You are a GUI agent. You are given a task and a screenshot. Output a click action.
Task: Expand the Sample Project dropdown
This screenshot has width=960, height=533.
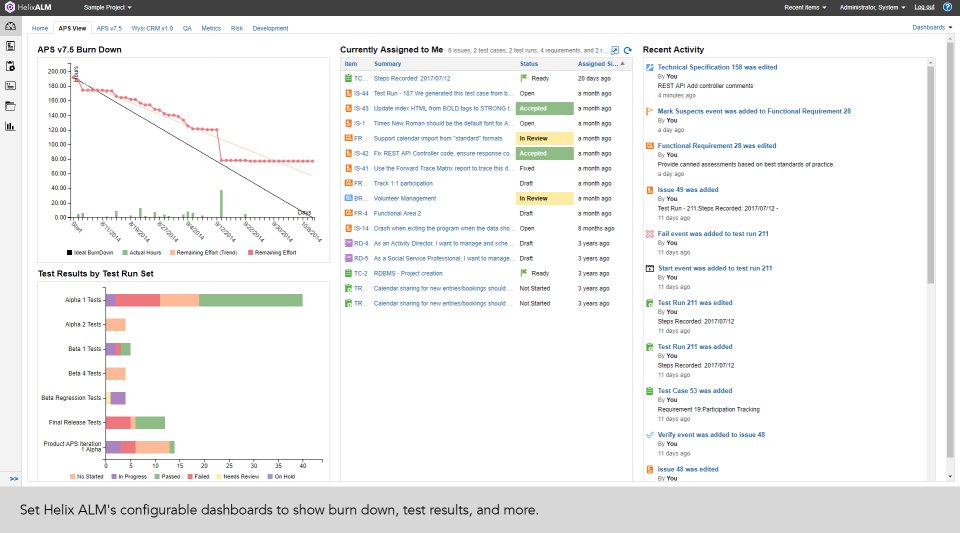pos(108,7)
